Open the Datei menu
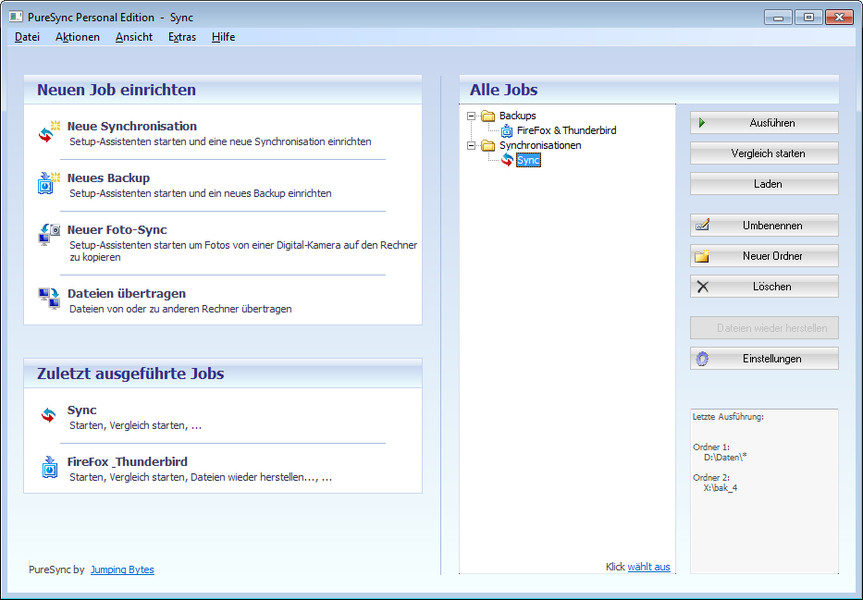 tap(27, 37)
